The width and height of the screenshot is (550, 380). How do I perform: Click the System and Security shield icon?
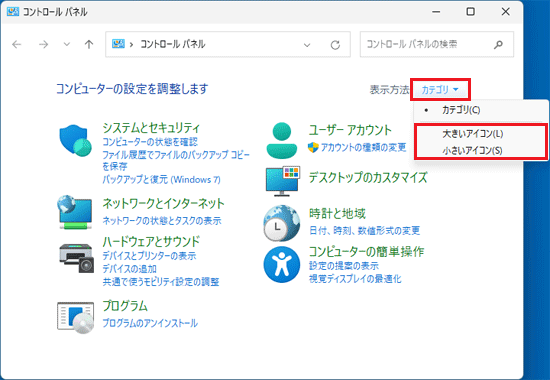[x=75, y=140]
